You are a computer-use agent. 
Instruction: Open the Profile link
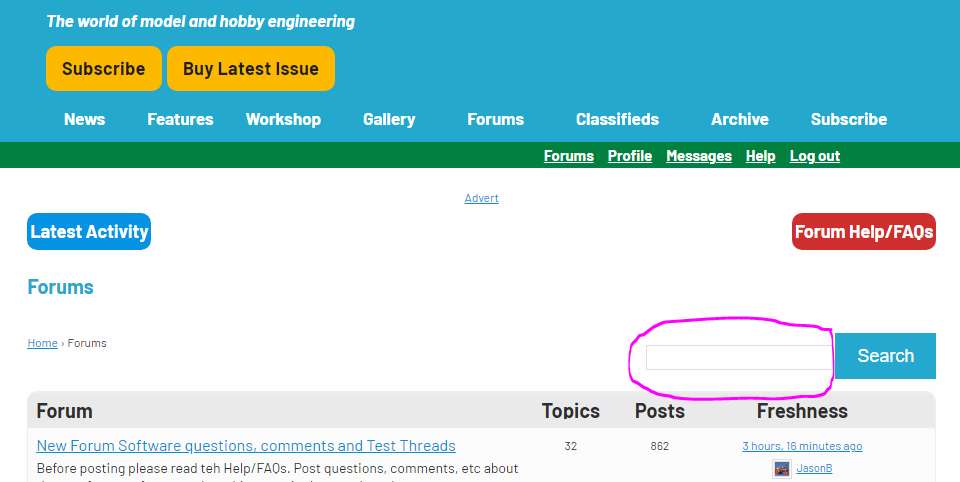tap(630, 156)
